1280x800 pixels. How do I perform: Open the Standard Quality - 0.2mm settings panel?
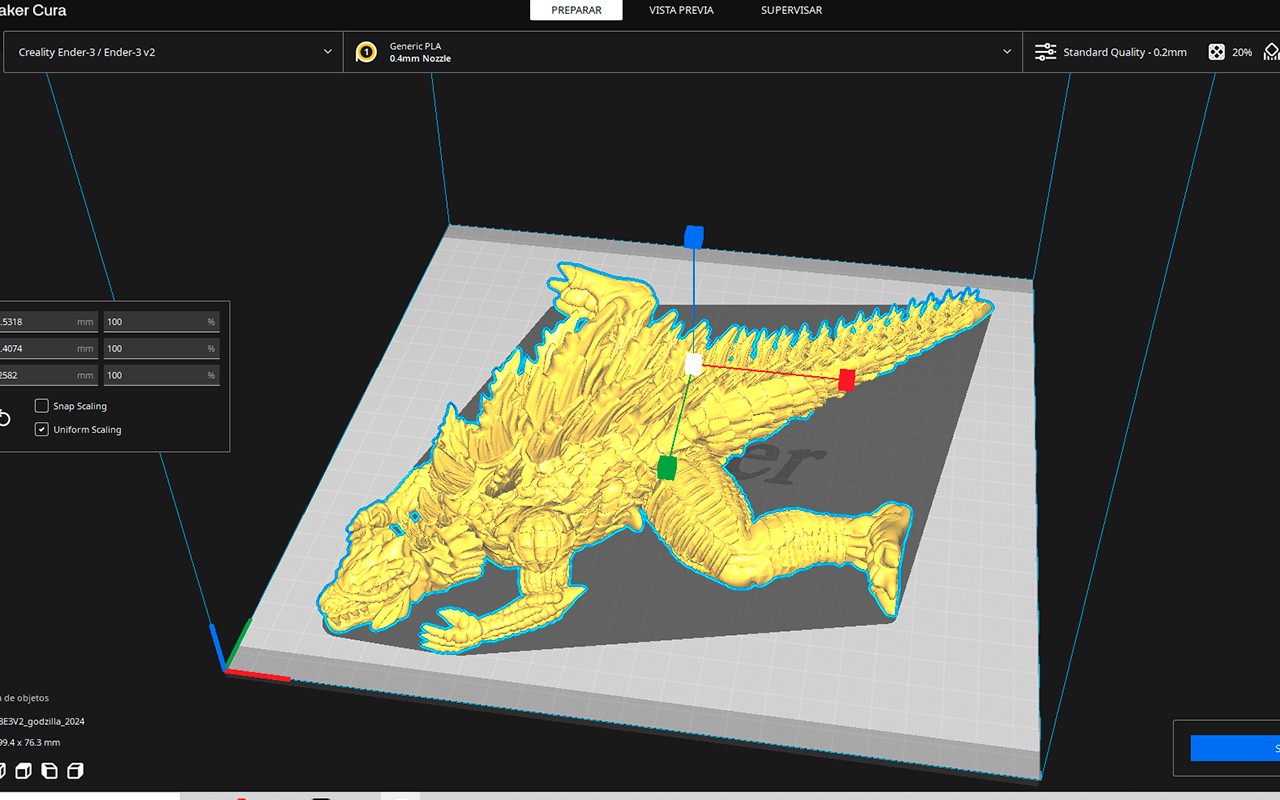(1124, 52)
